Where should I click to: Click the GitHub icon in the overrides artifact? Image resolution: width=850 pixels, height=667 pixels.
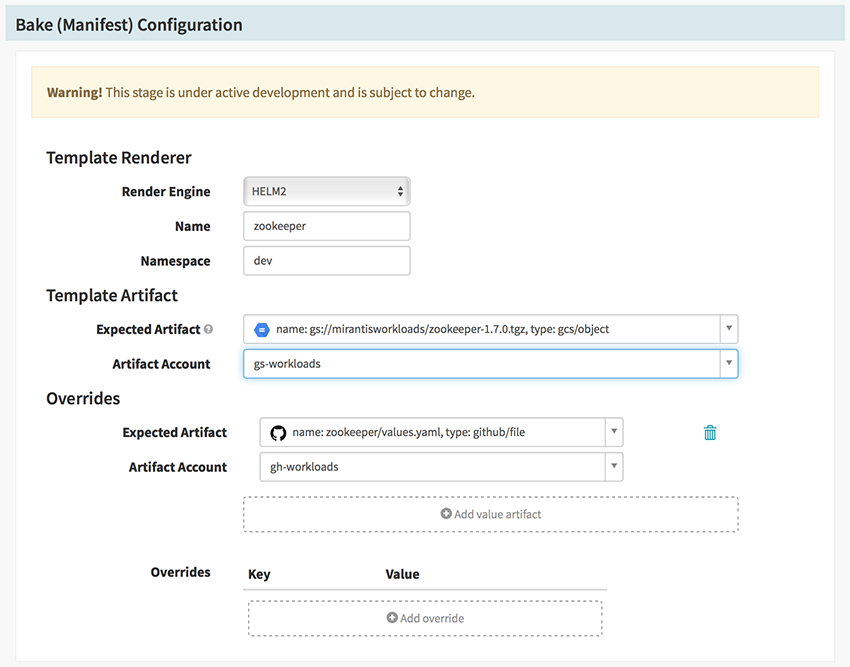(x=278, y=433)
